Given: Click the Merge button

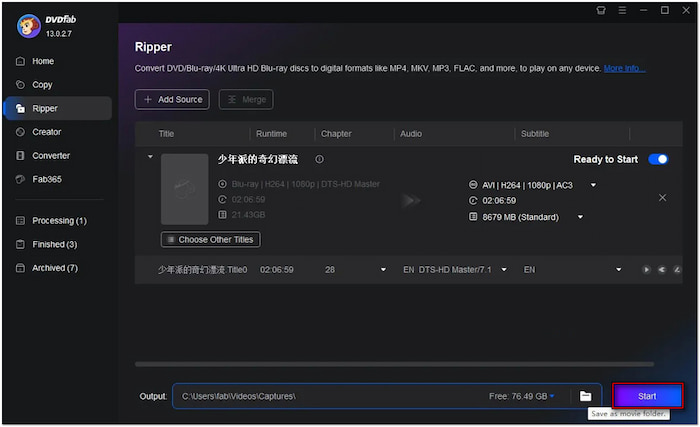Looking at the screenshot, I should (x=246, y=99).
